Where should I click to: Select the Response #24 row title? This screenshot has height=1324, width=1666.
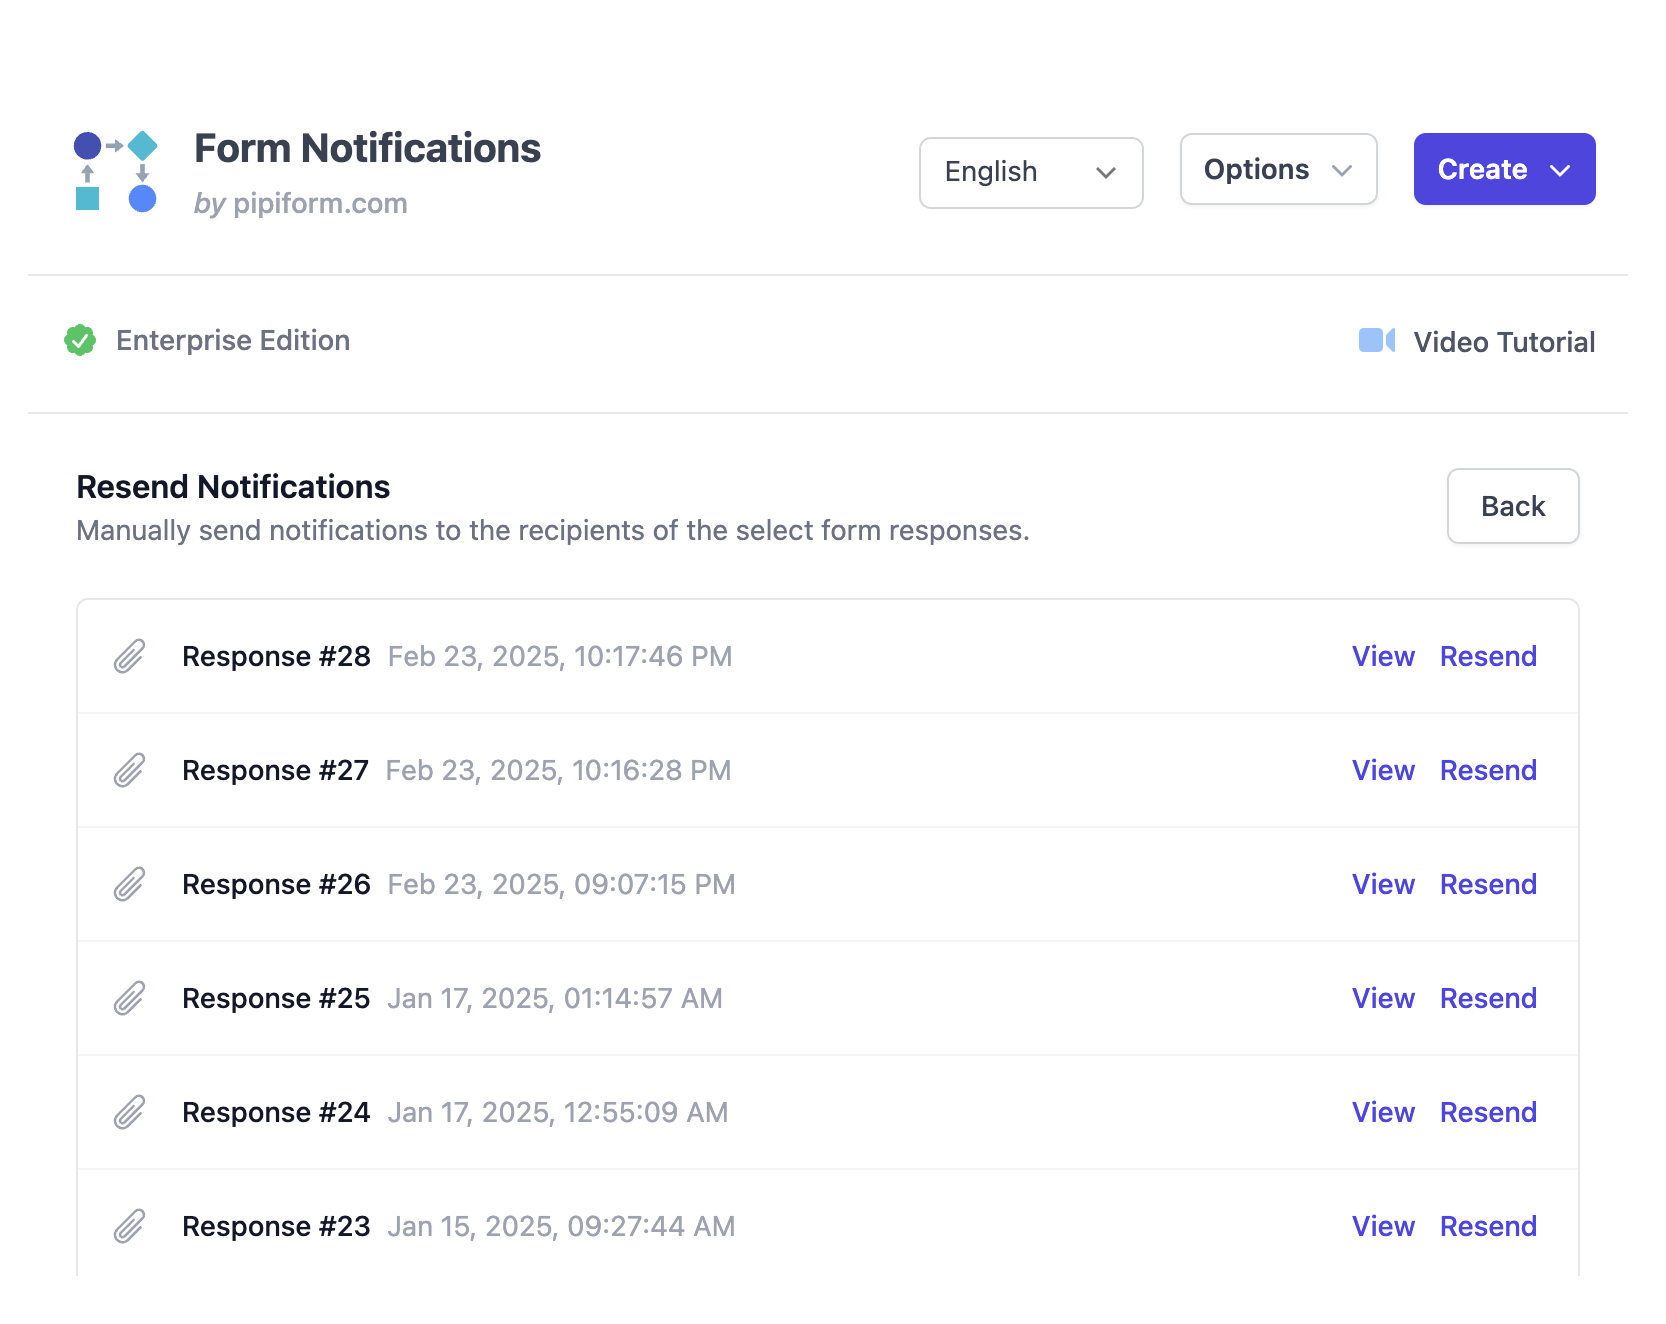[276, 1113]
